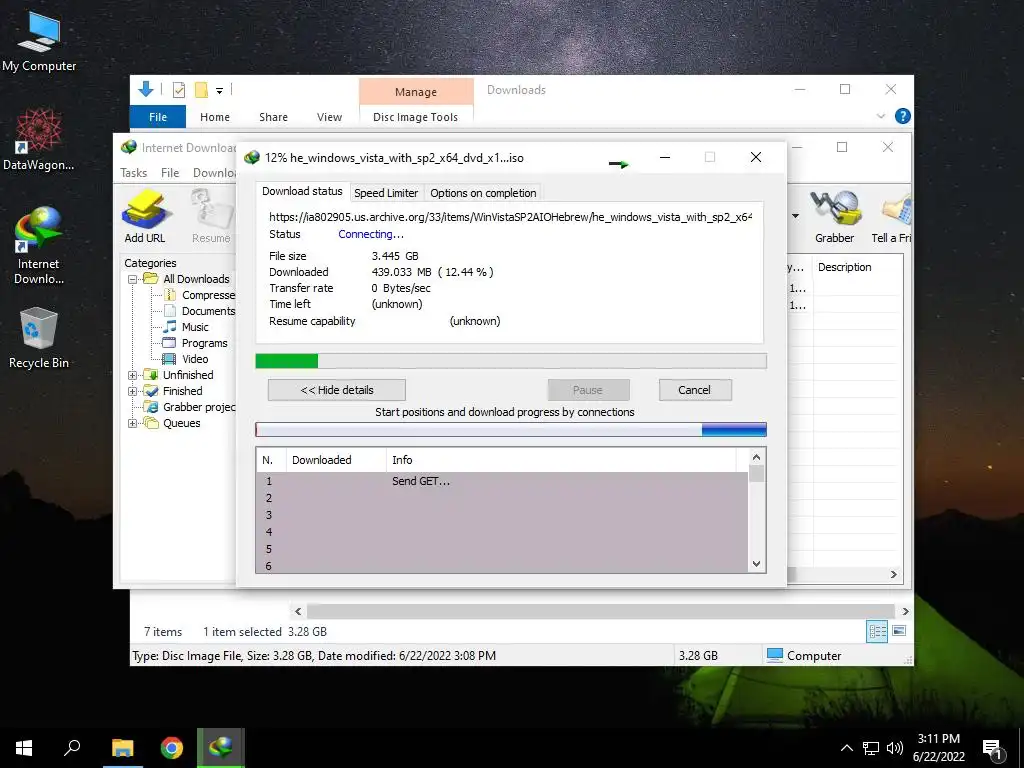Collapse the All Downloads tree node
The image size is (1024, 768).
[x=132, y=279]
